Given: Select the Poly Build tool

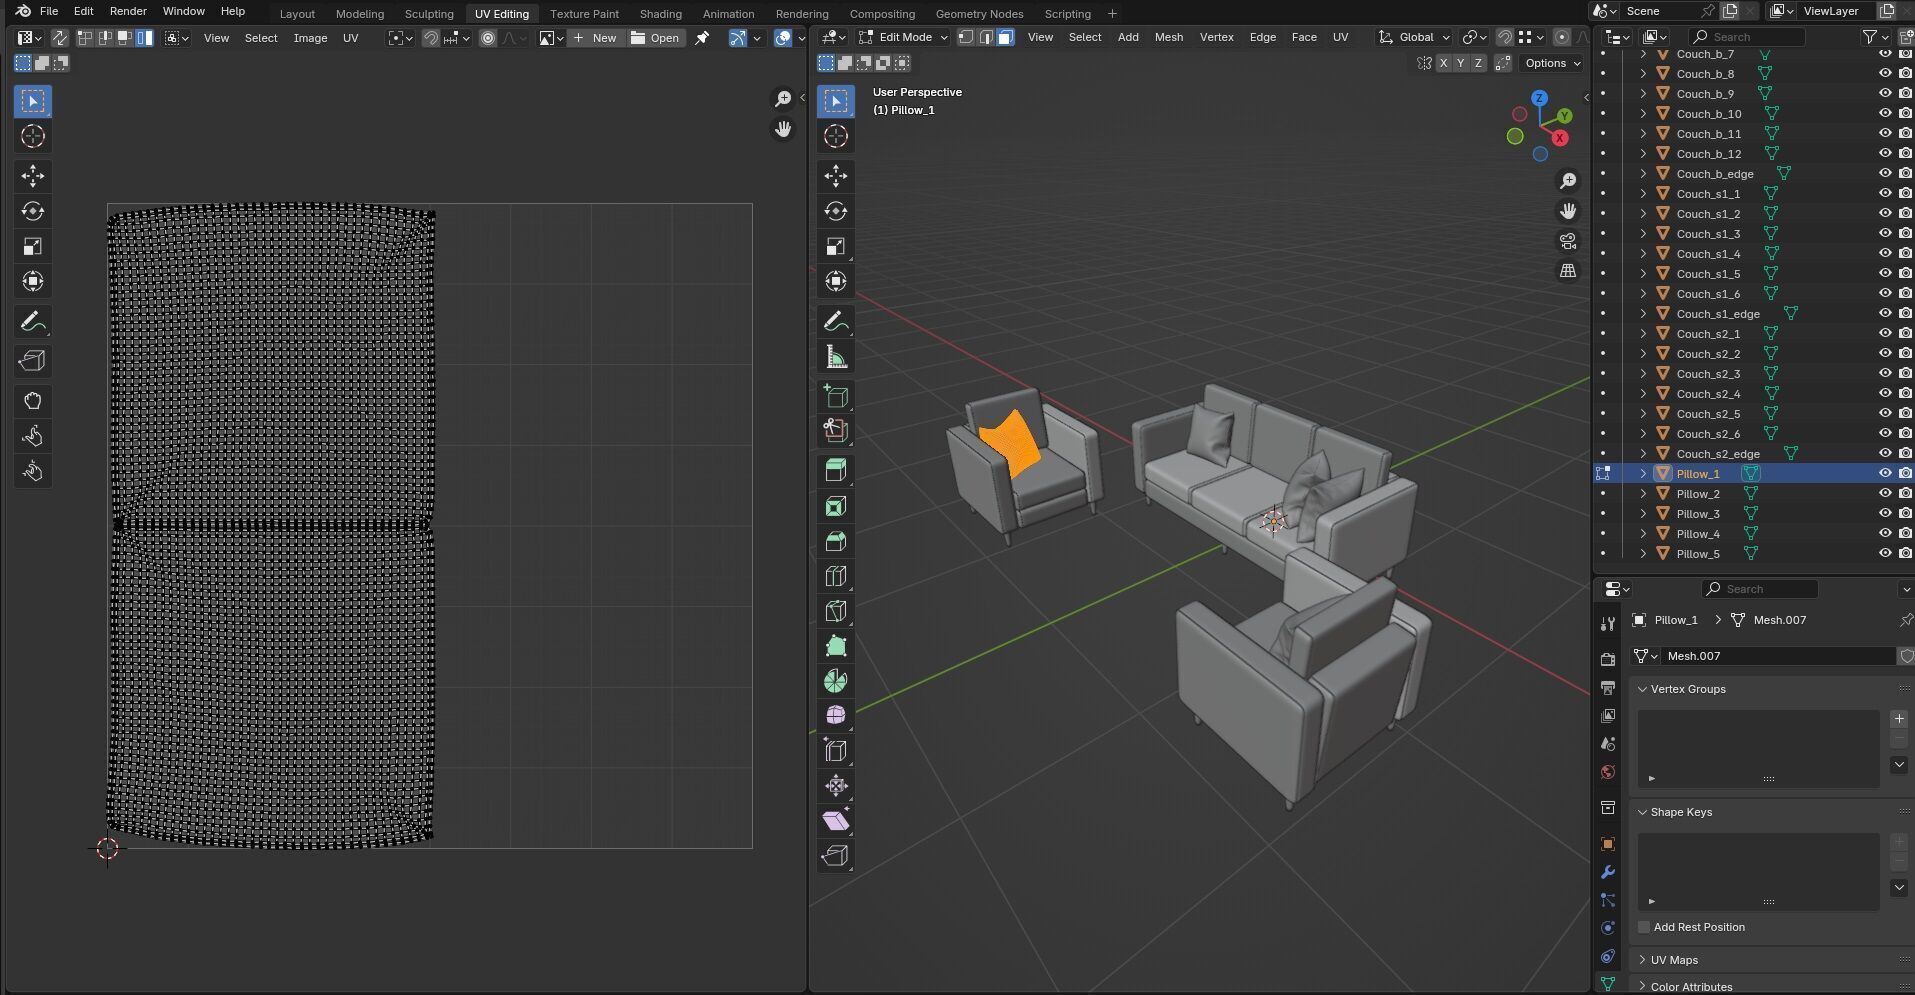Looking at the screenshot, I should [x=836, y=646].
